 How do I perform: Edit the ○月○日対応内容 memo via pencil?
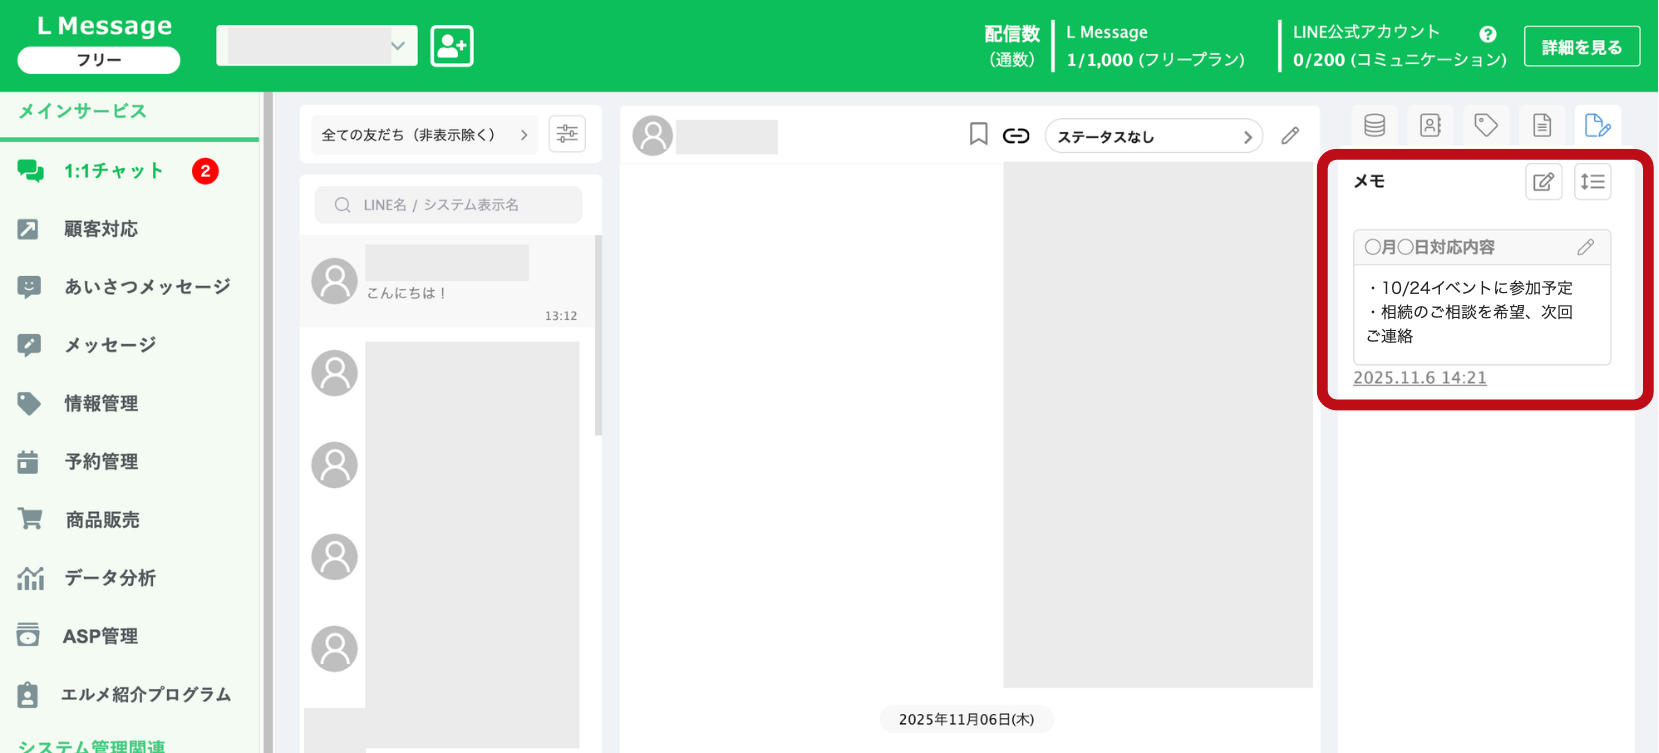click(1586, 247)
